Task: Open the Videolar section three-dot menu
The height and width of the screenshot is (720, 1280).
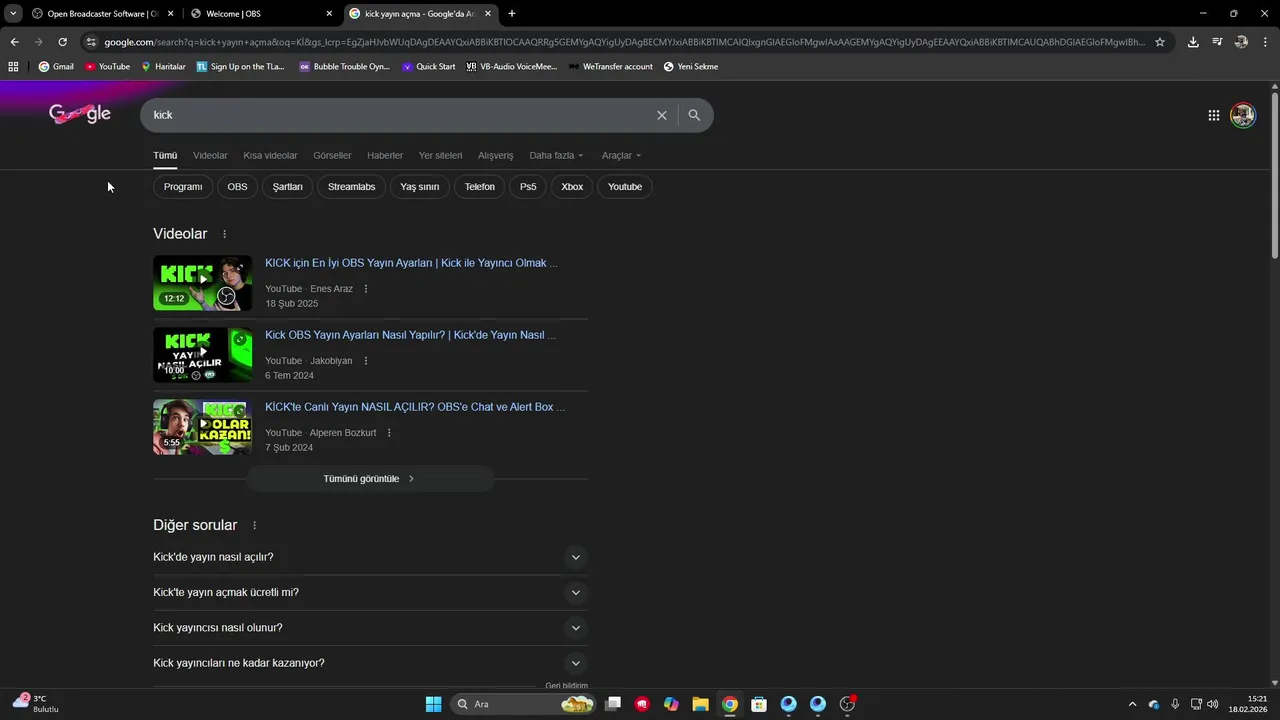Action: 224,234
